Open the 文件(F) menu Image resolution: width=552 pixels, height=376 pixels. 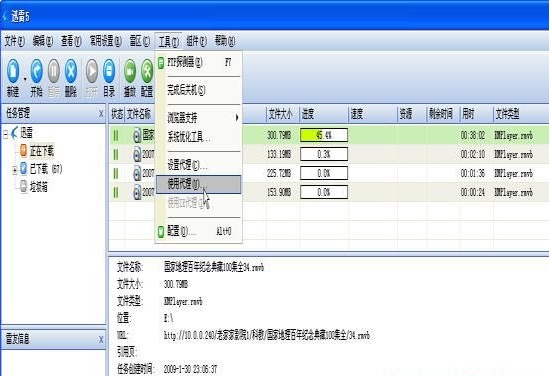click(x=14, y=41)
